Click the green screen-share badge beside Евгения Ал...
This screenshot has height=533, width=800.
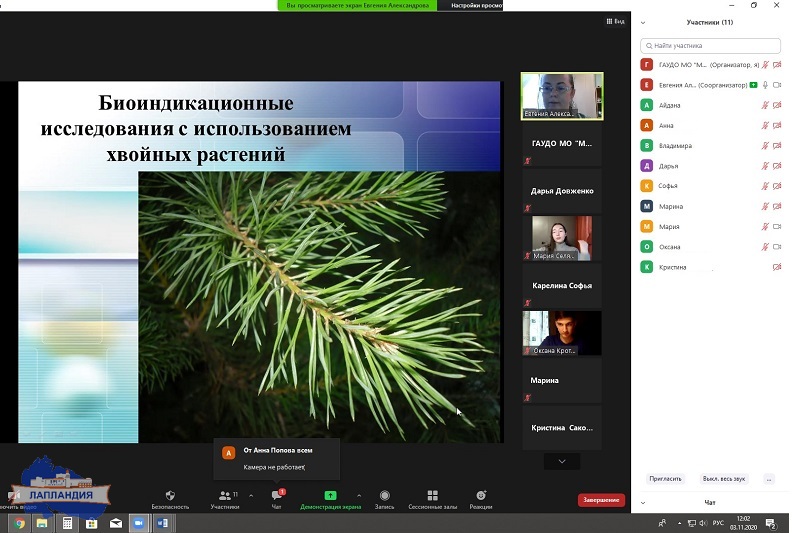[x=754, y=85]
